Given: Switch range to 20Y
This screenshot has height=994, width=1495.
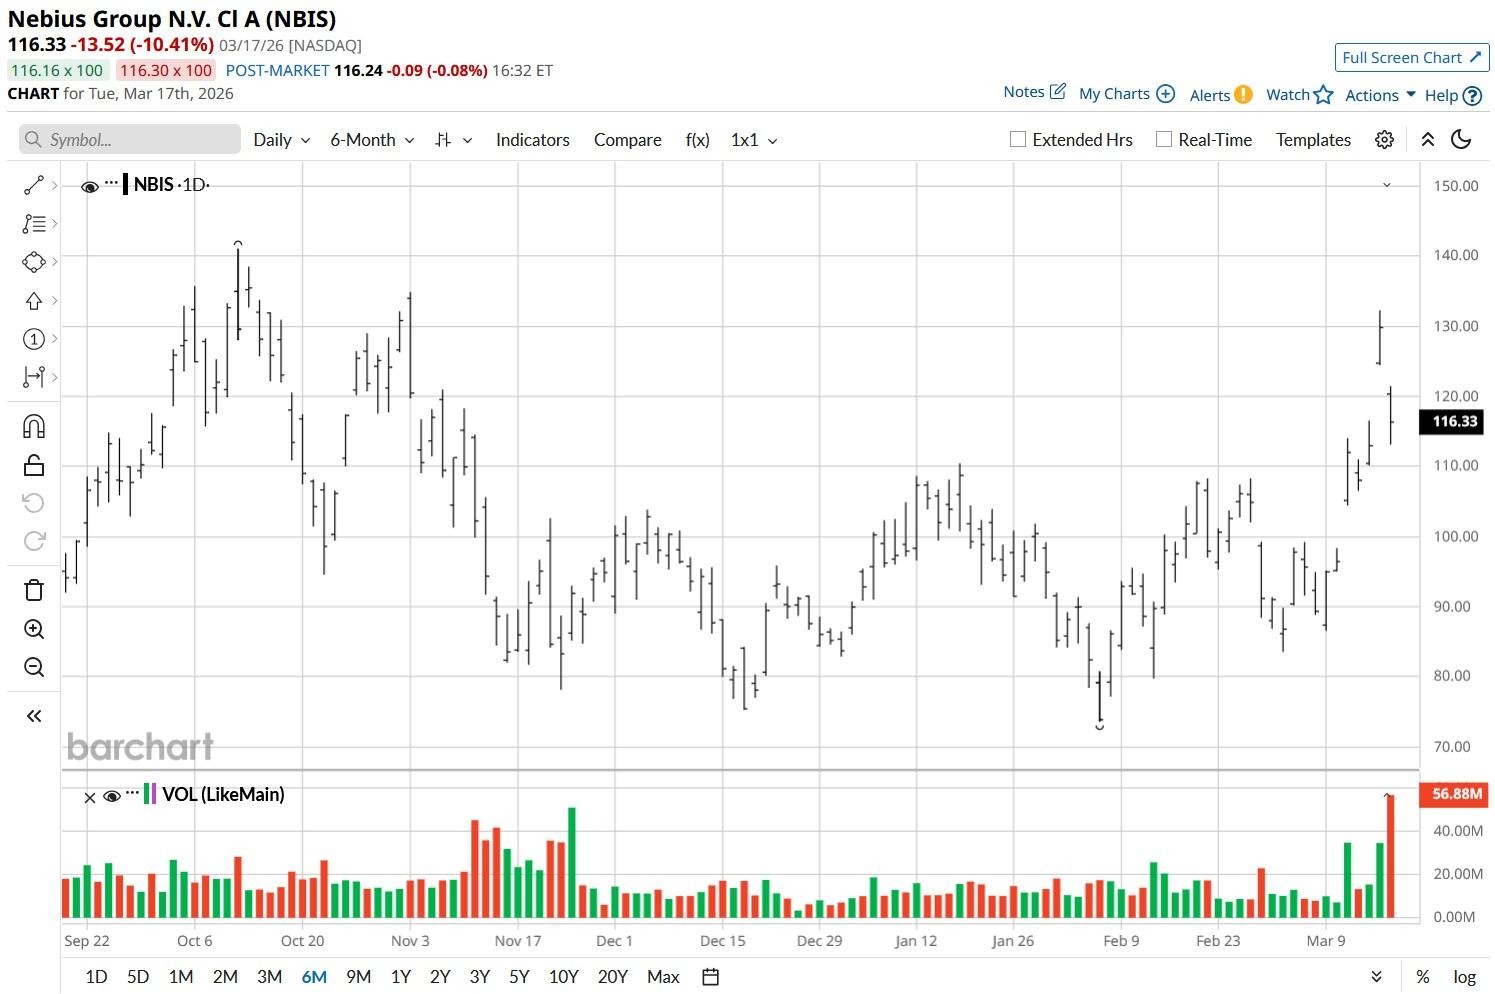Looking at the screenshot, I should (612, 977).
